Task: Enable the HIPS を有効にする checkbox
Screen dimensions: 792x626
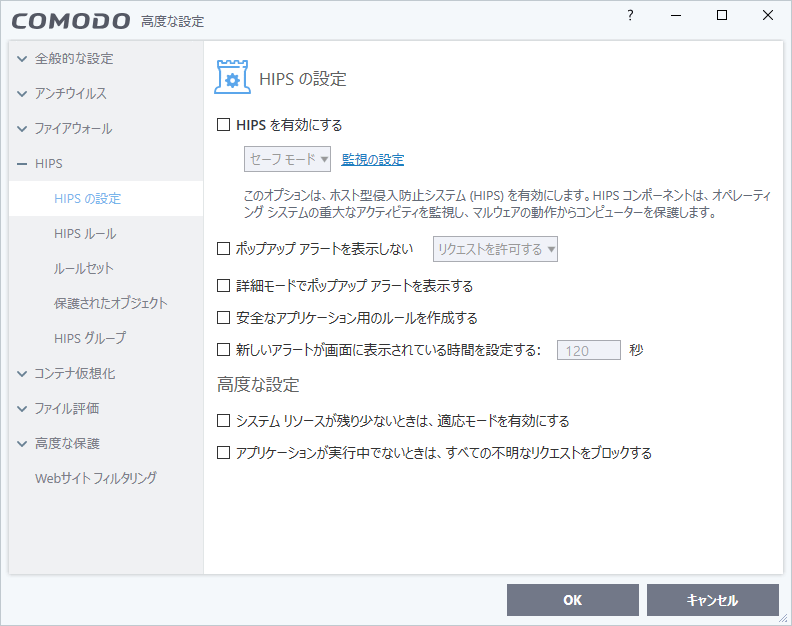Action: pos(224,126)
